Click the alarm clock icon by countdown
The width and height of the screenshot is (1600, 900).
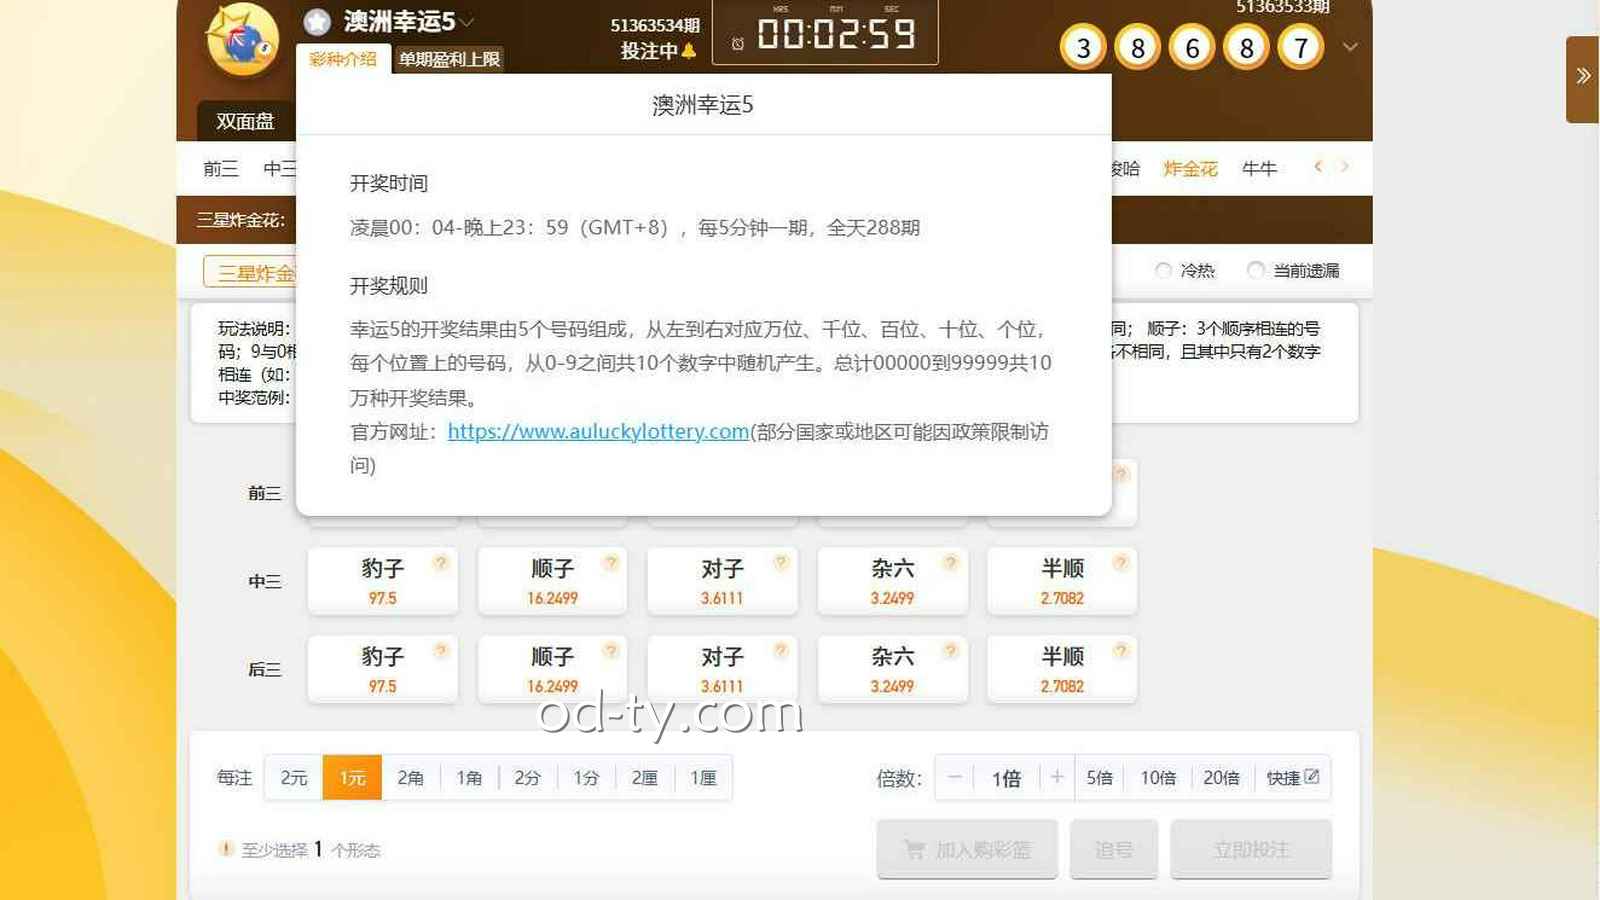[738, 44]
